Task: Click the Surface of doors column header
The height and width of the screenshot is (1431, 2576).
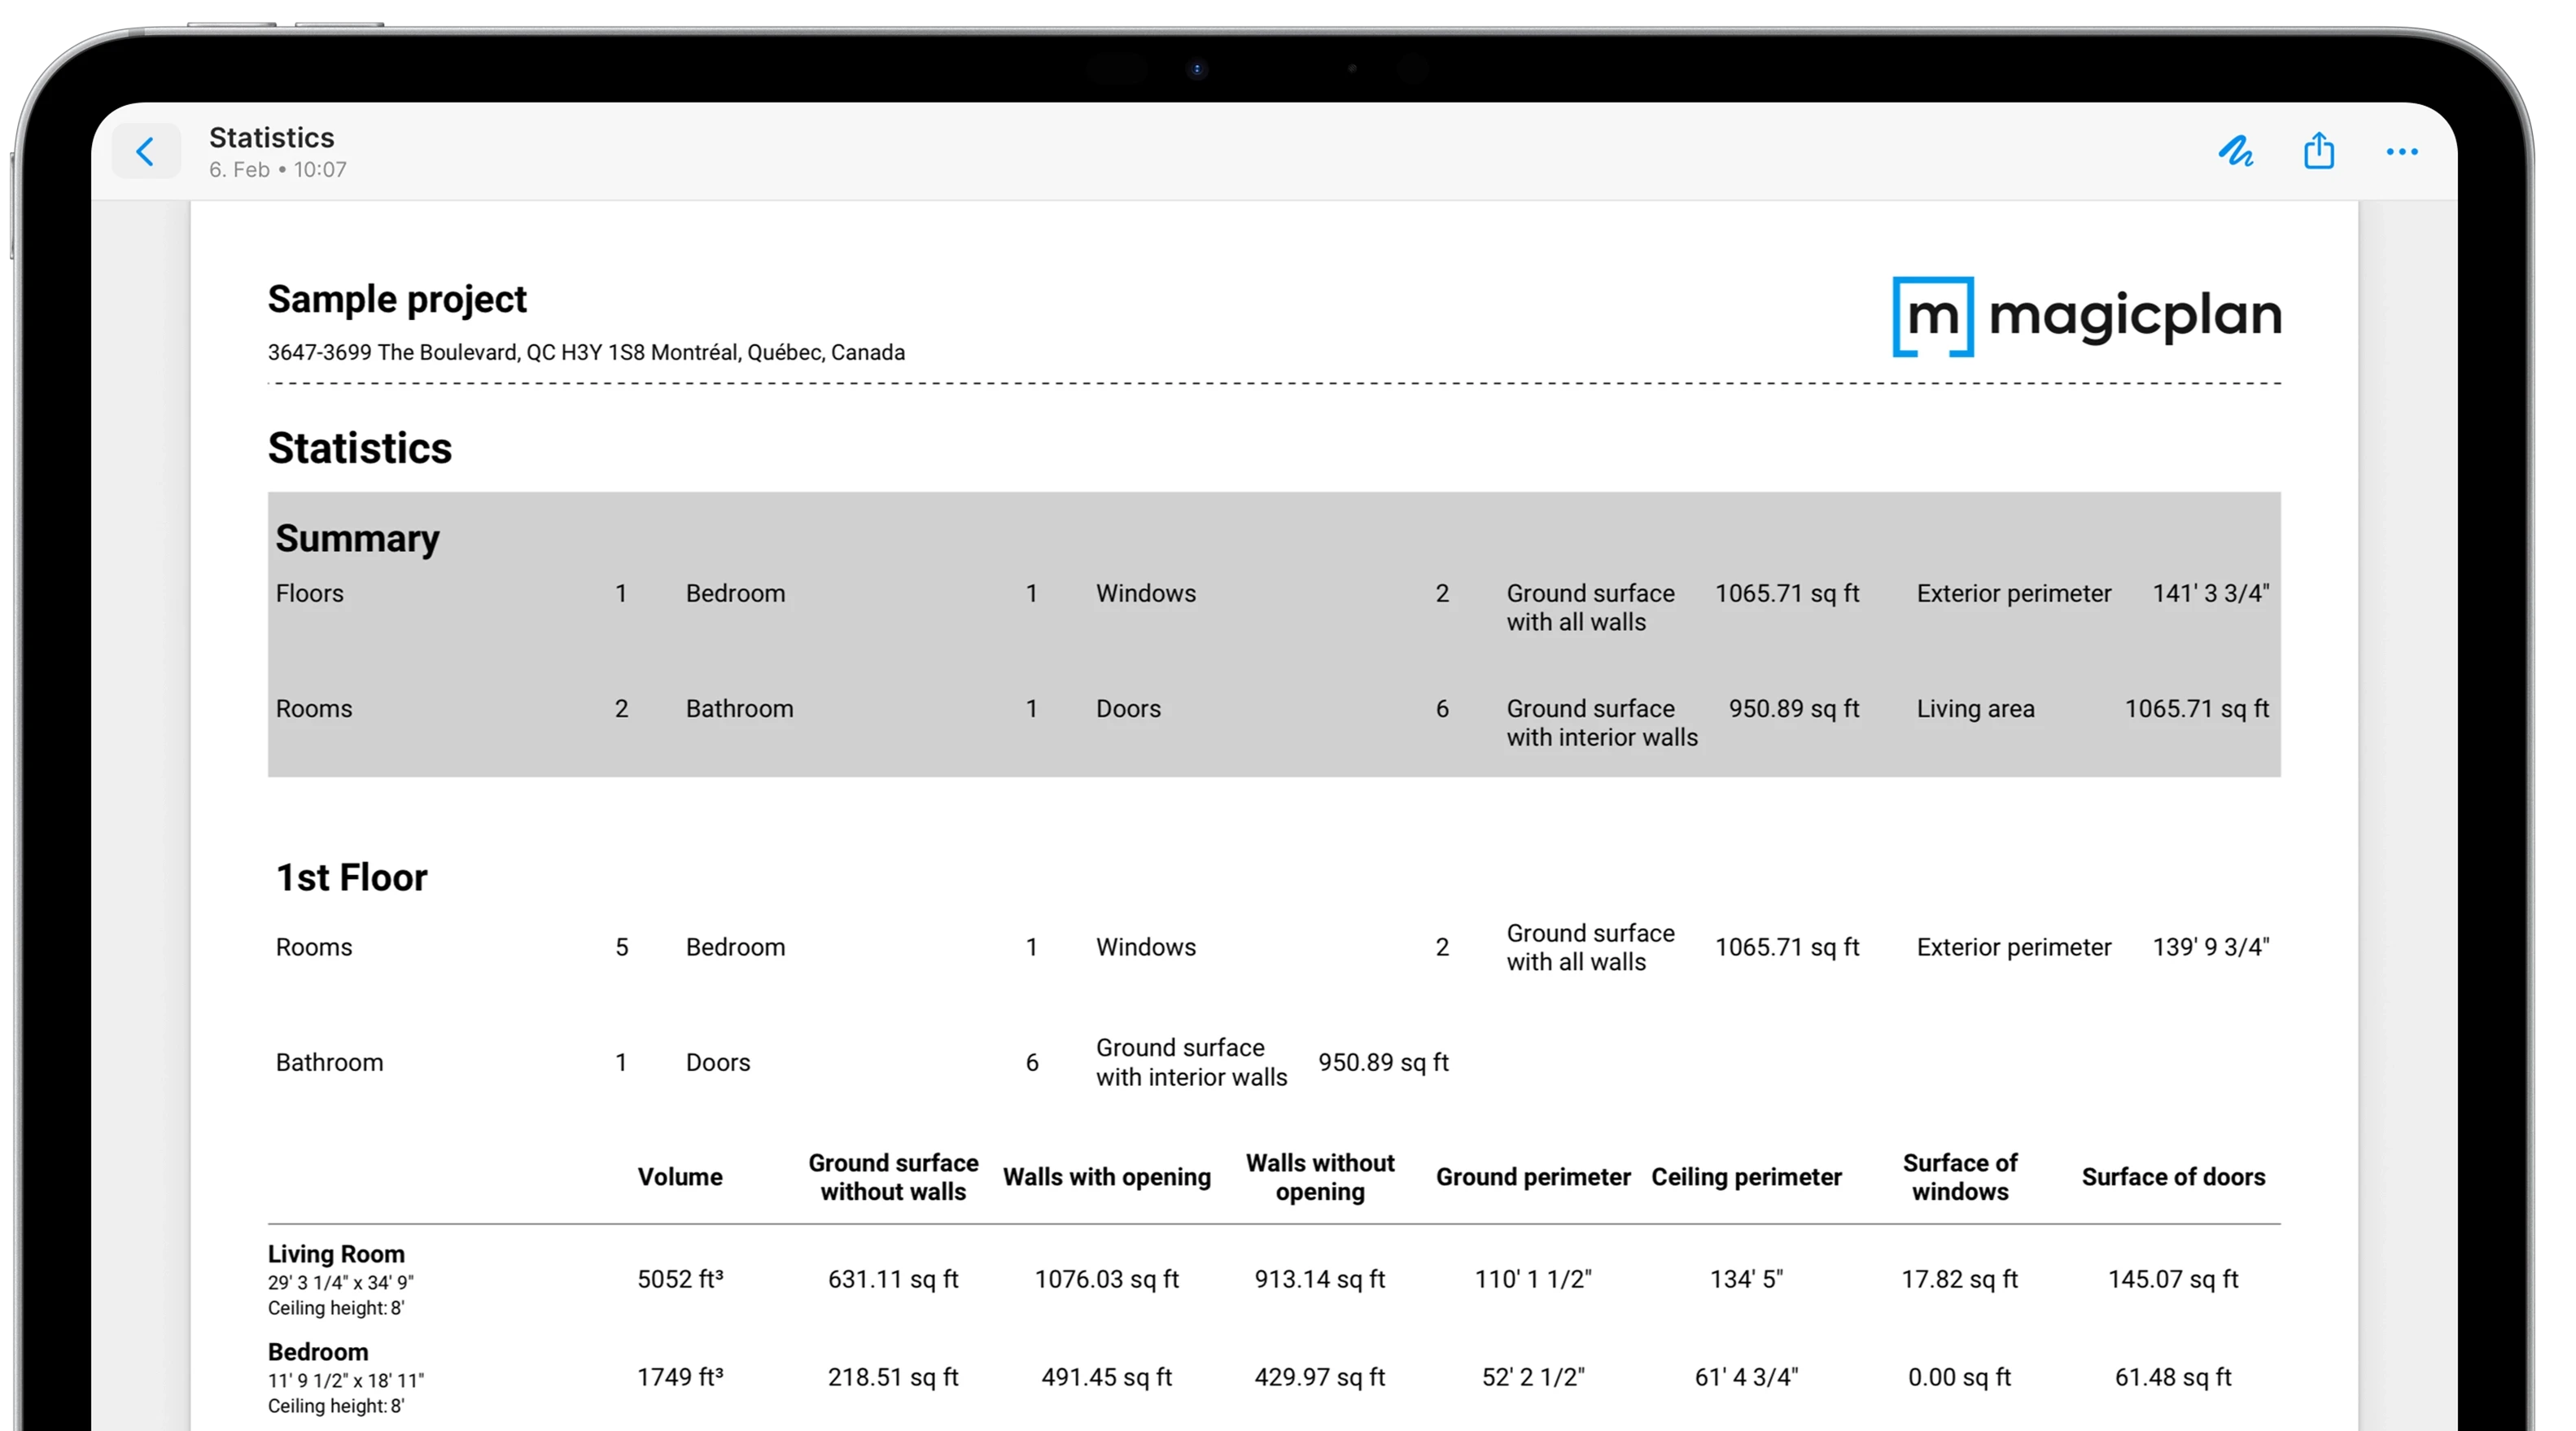Action: pyautogui.click(x=2173, y=1177)
